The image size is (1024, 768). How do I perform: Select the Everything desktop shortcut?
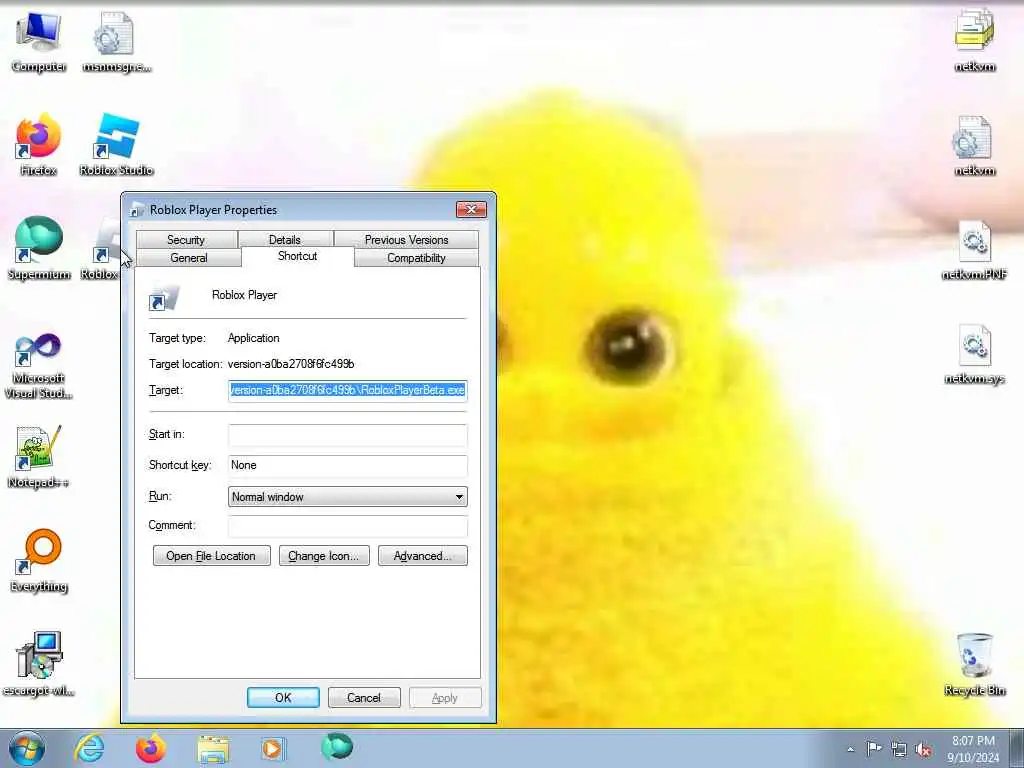click(x=39, y=560)
